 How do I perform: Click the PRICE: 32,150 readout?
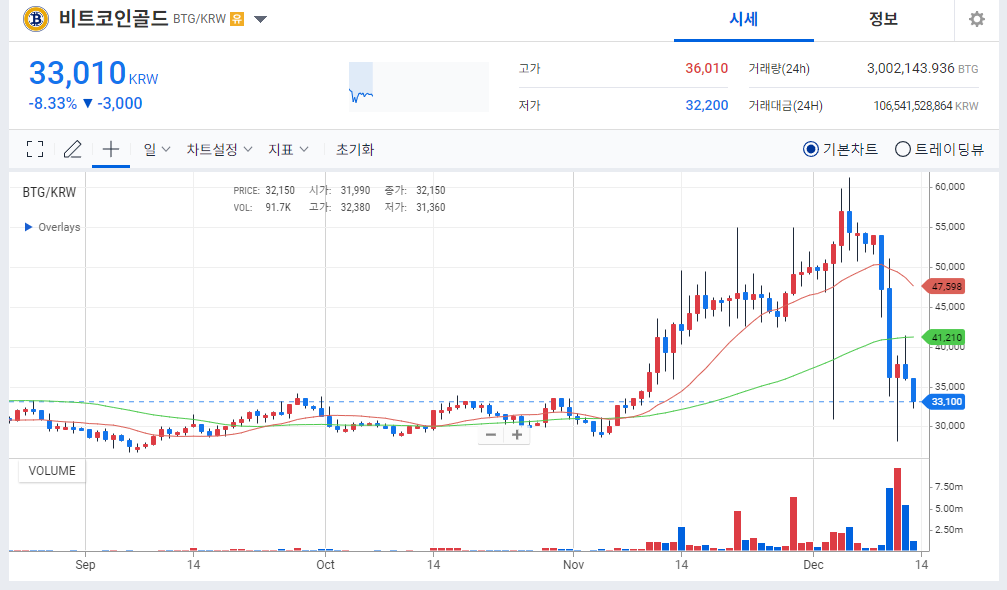pyautogui.click(x=264, y=190)
